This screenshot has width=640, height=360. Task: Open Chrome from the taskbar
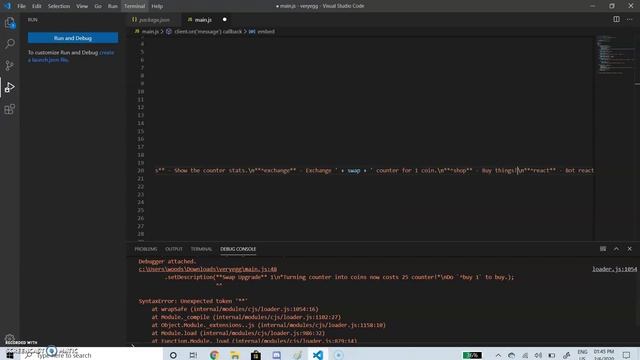(x=214, y=355)
